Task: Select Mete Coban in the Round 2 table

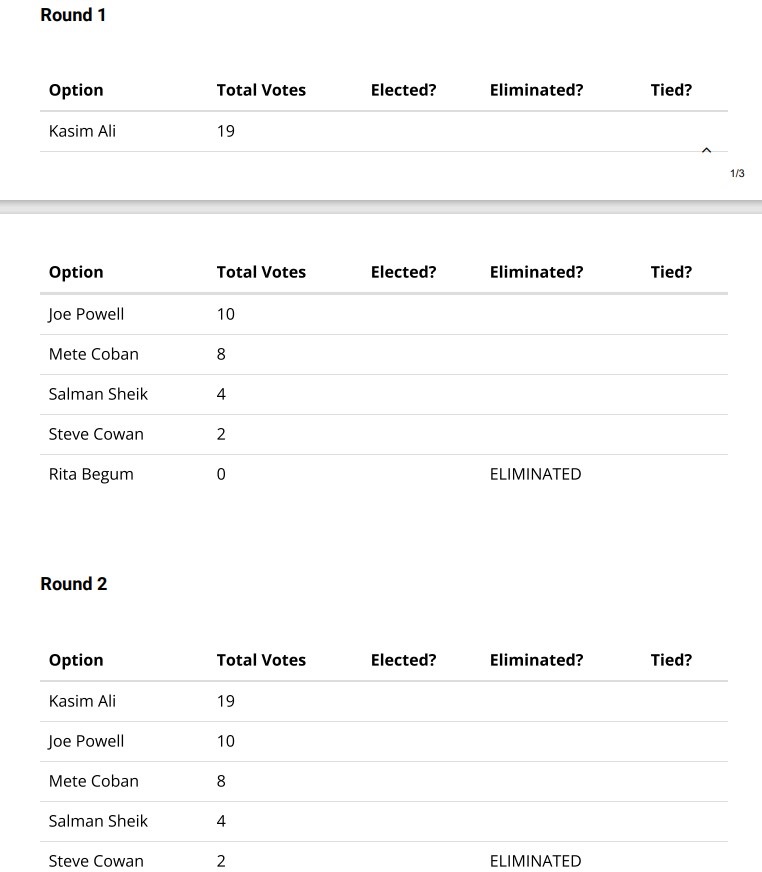Action: [93, 781]
